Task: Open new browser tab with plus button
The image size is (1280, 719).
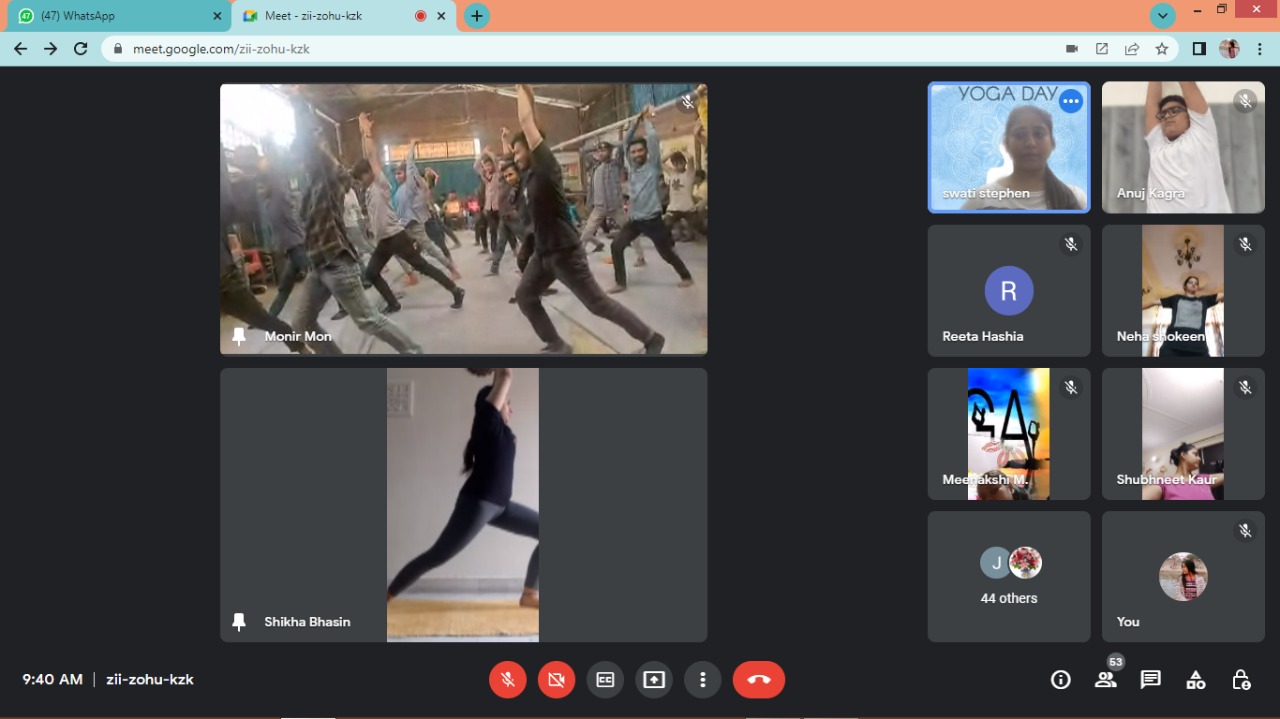Action: tap(477, 16)
